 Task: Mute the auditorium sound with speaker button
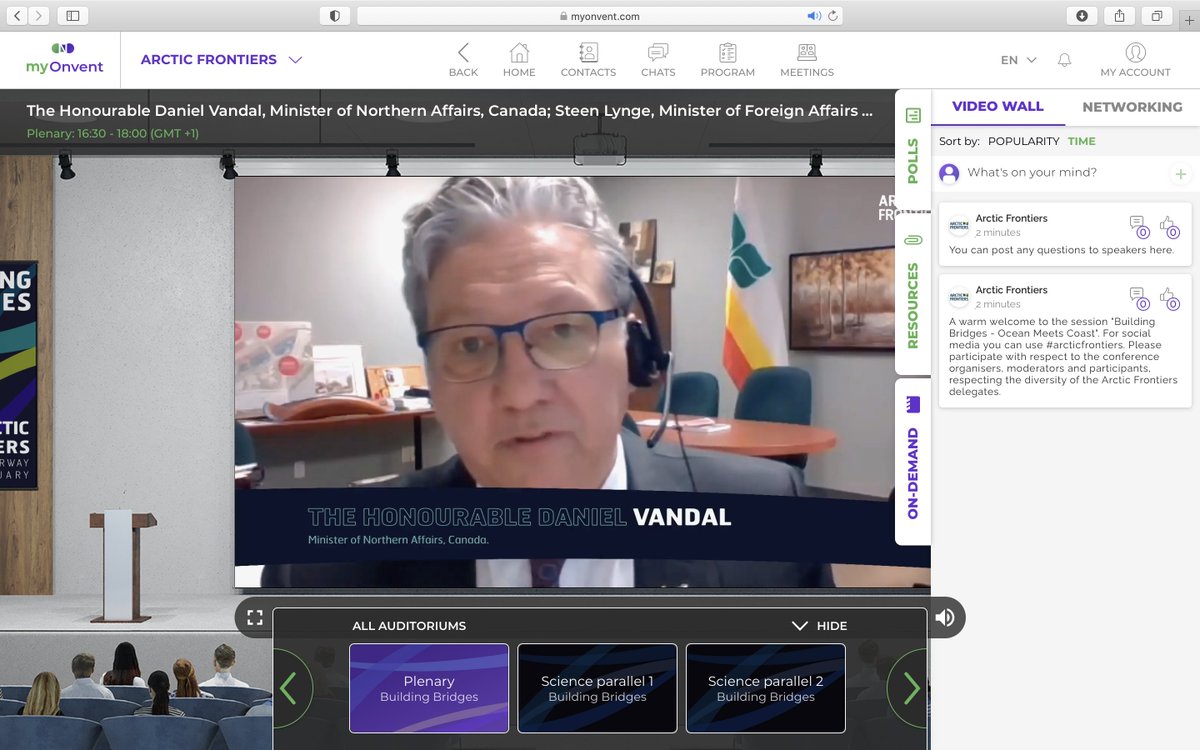pos(945,617)
